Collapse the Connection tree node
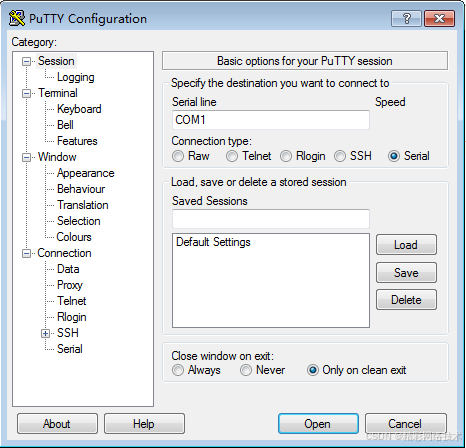 click(26, 254)
